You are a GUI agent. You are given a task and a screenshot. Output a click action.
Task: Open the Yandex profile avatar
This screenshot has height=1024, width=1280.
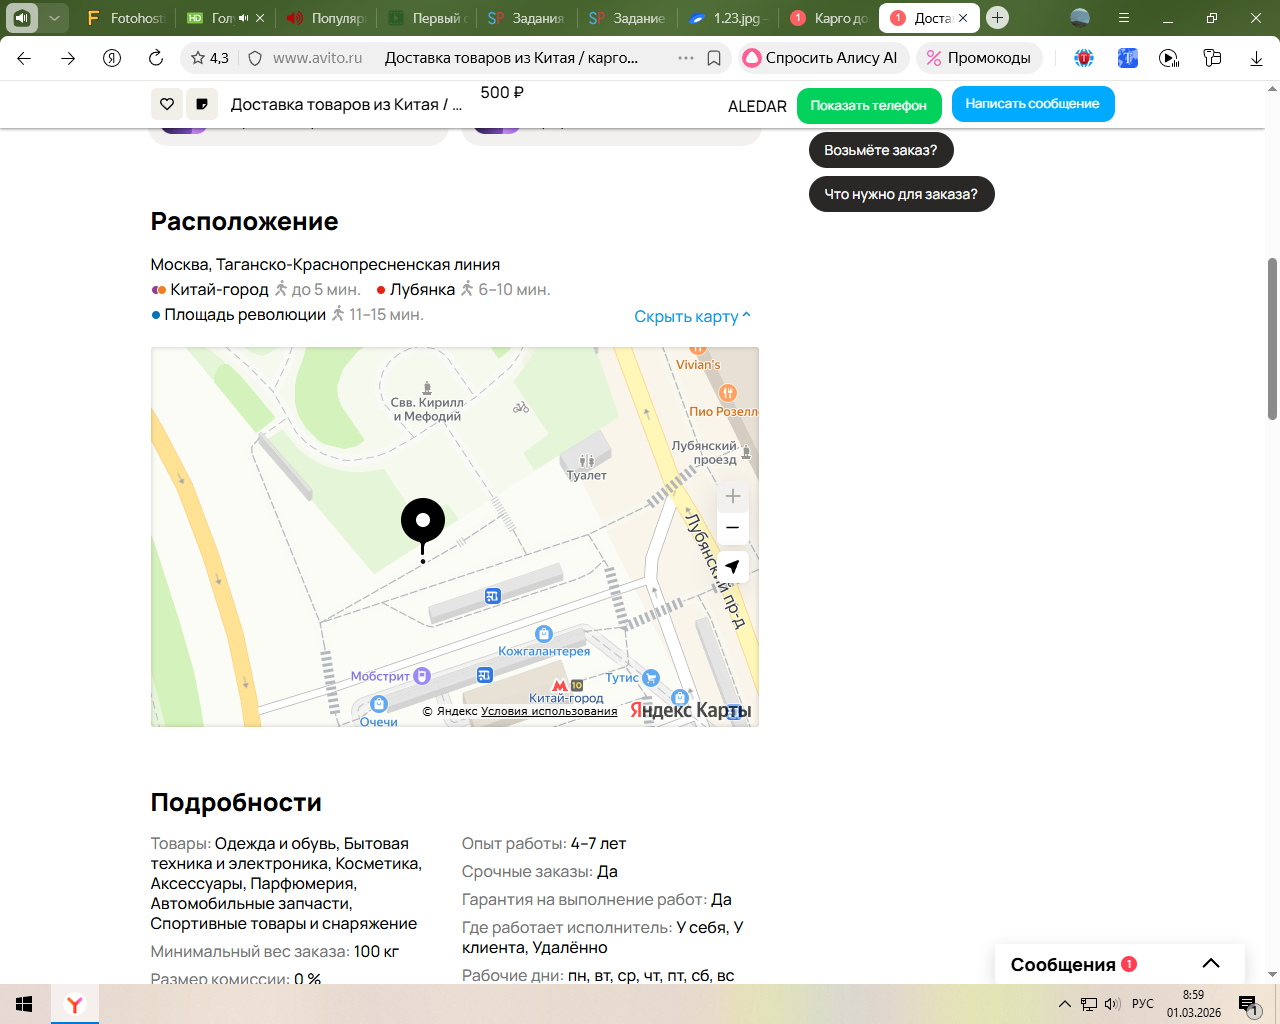coord(1080,18)
